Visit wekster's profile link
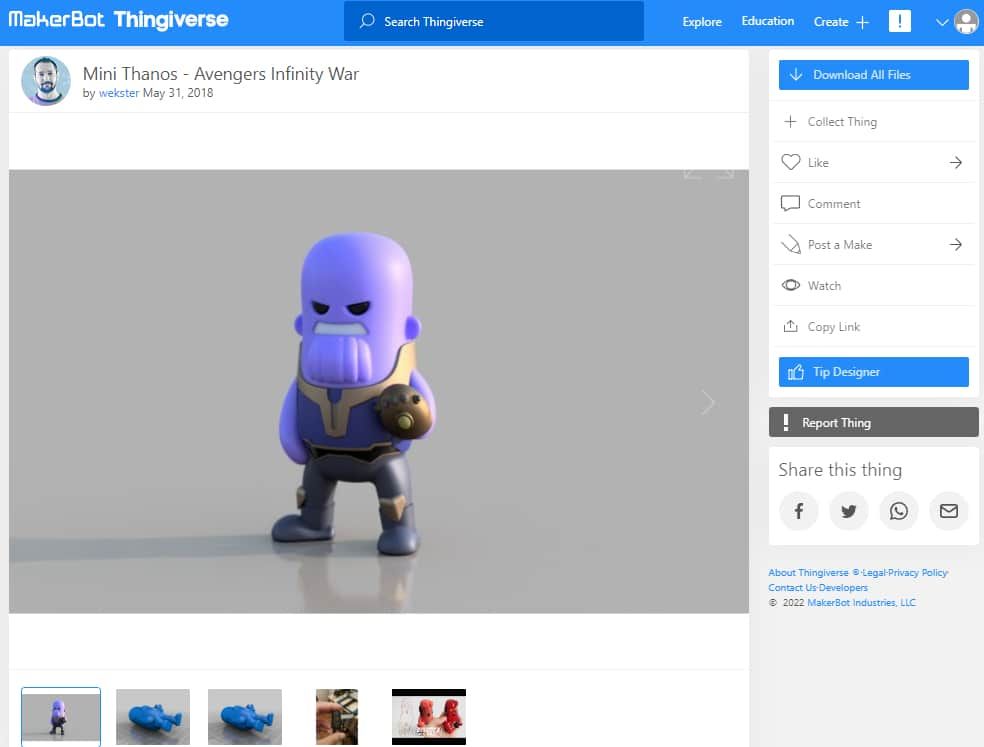The height and width of the screenshot is (747, 984). 119,93
